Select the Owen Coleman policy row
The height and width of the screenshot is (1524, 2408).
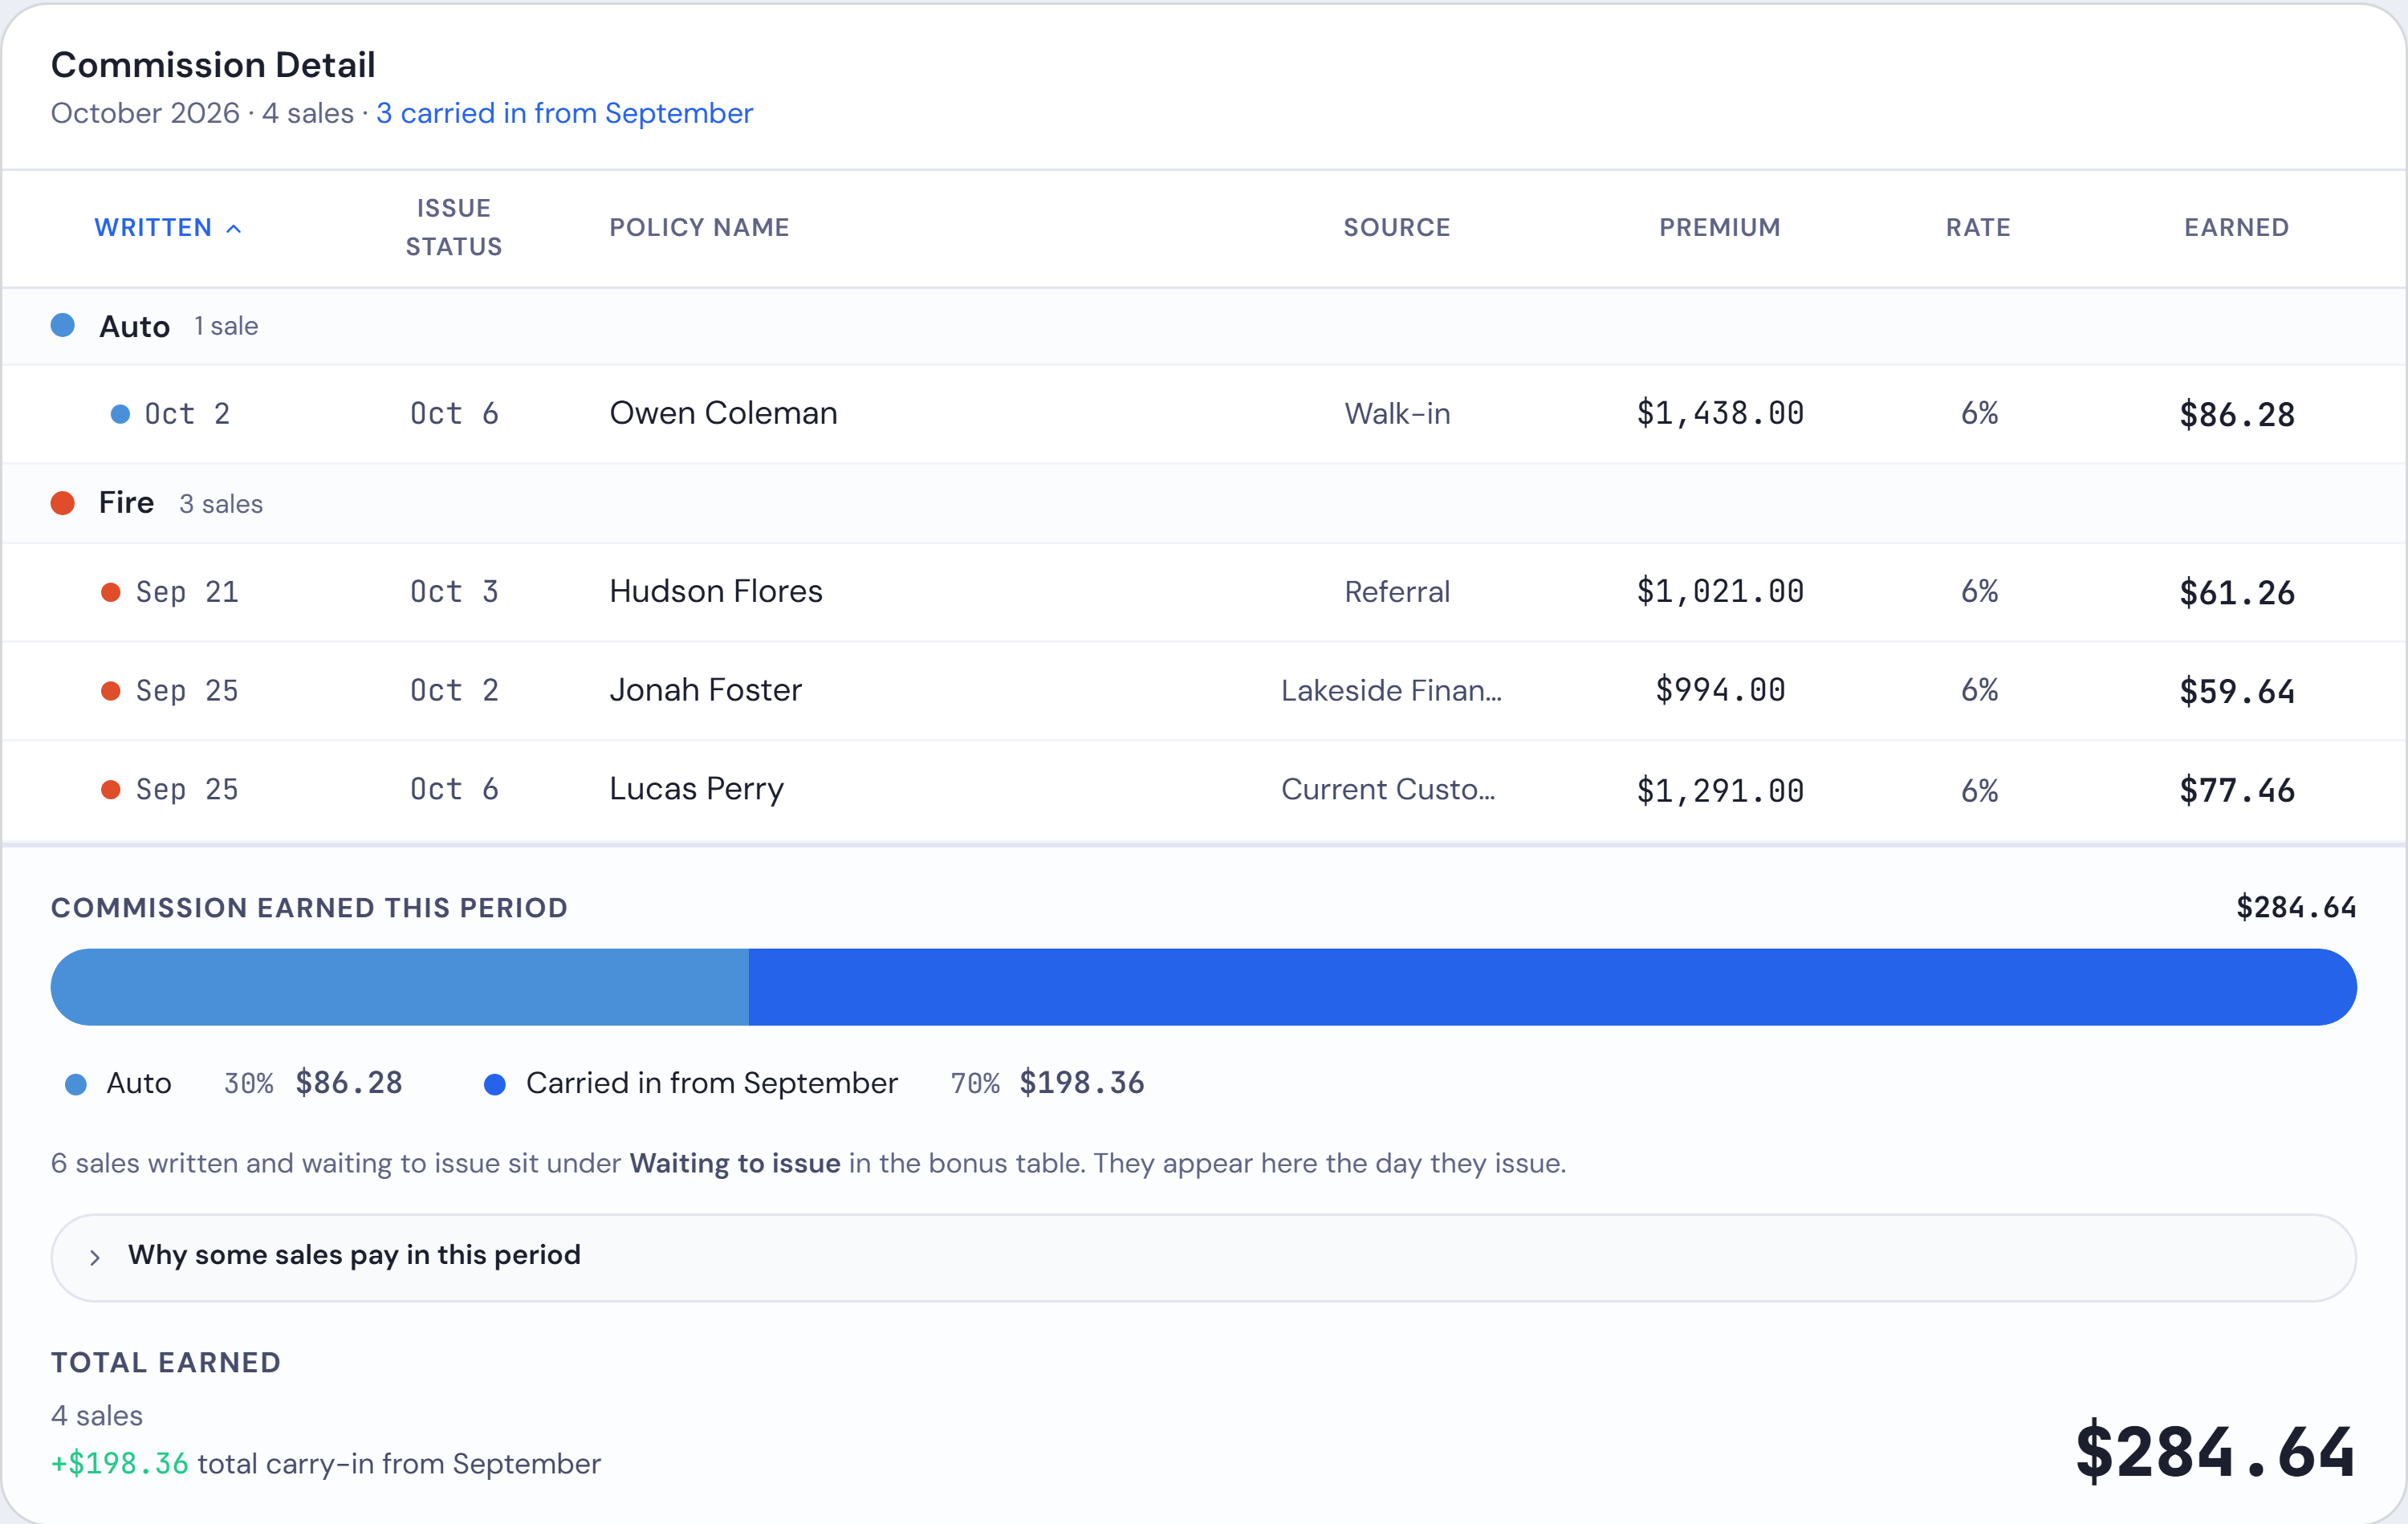[1204, 414]
